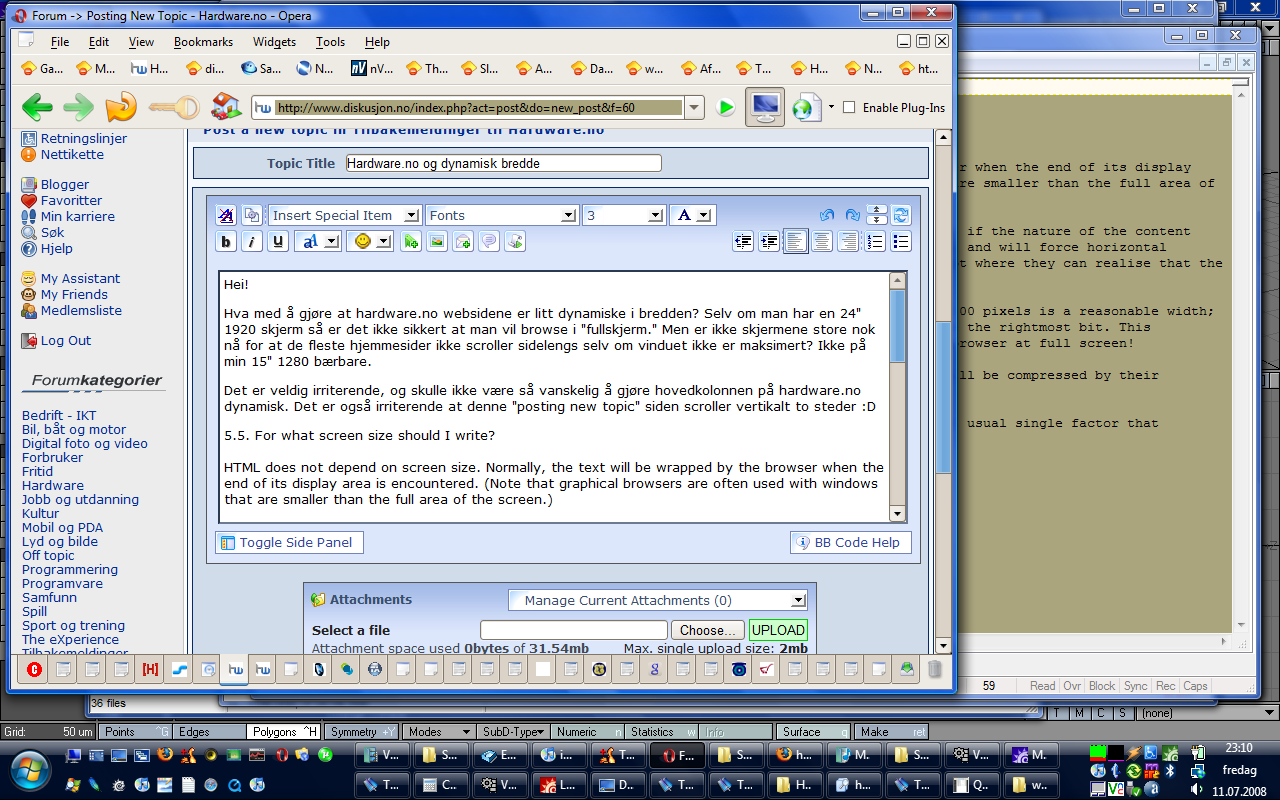The height and width of the screenshot is (800, 1280).
Task: Click the Wand key icon in Opera toolbar
Action: coord(174,107)
